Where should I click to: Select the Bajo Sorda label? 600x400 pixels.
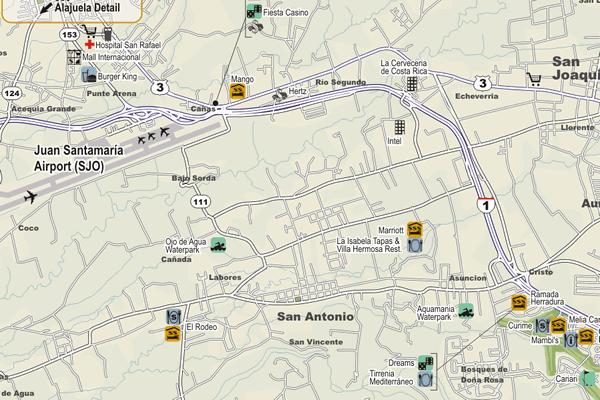click(x=194, y=178)
